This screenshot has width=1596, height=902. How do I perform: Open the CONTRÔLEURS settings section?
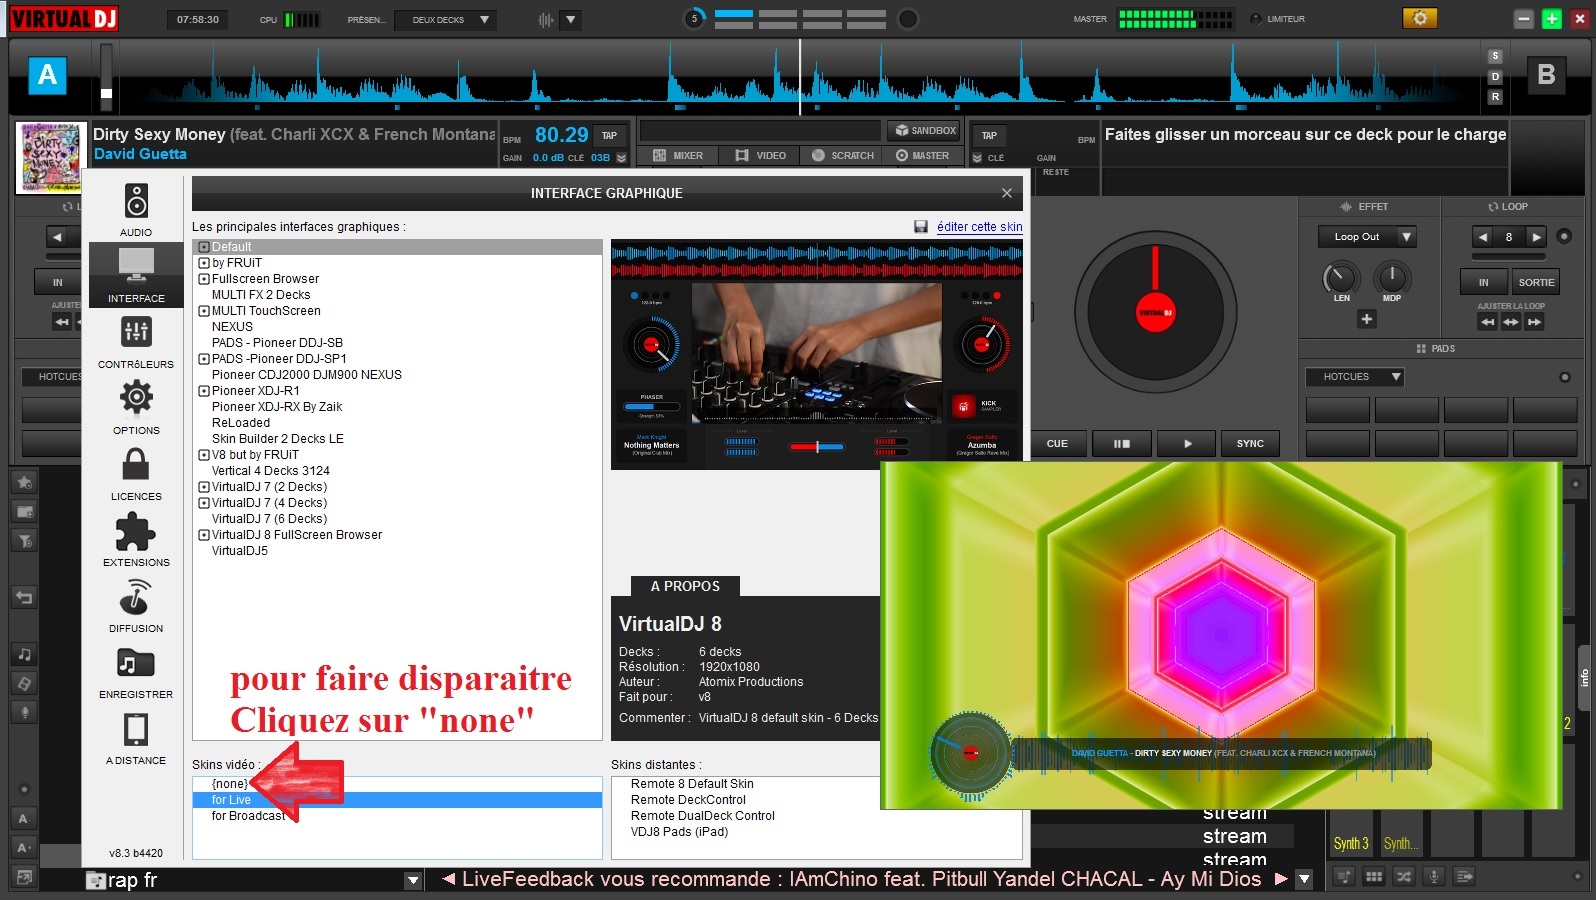coord(136,342)
